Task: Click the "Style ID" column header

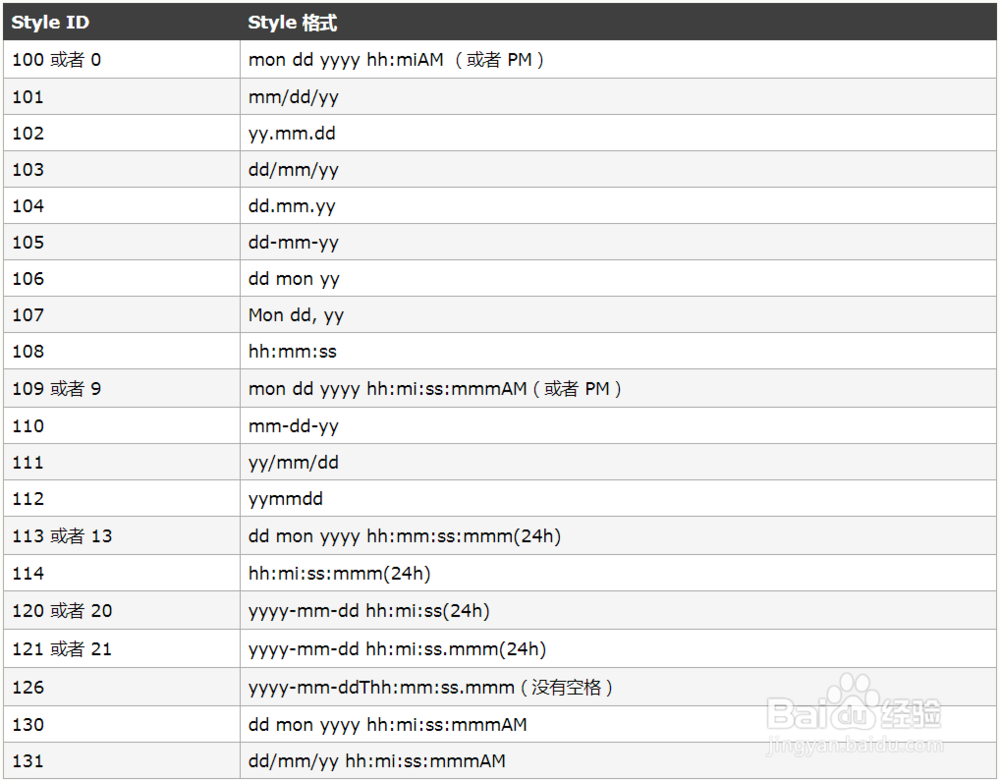Action: [50, 22]
